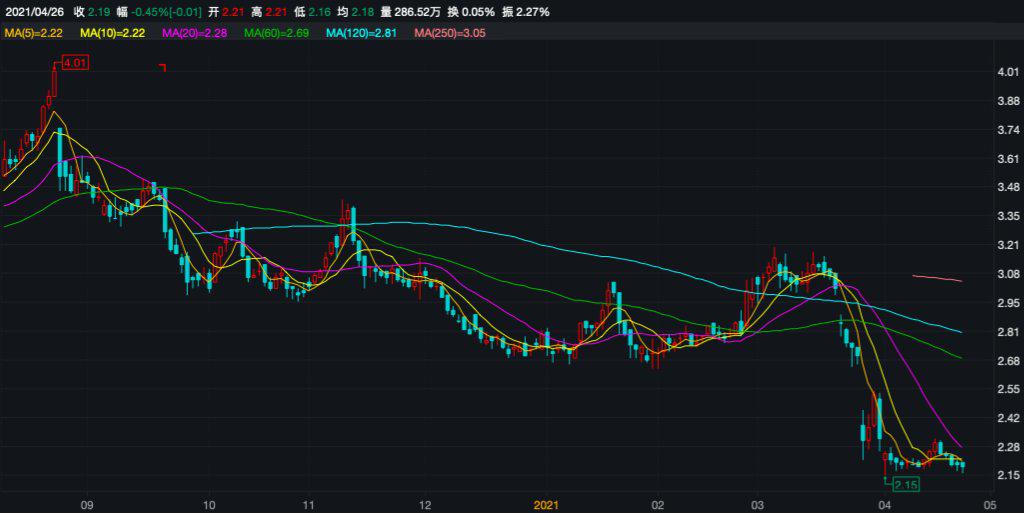The width and height of the screenshot is (1024, 513).
Task: Click the tall red candle under 4.01 marker
Action: 54,82
